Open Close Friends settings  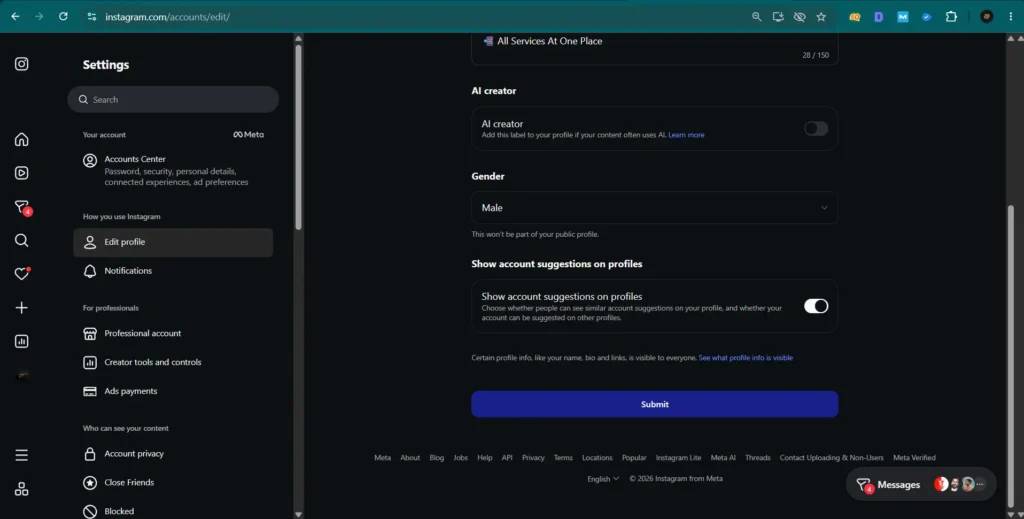[173, 482]
